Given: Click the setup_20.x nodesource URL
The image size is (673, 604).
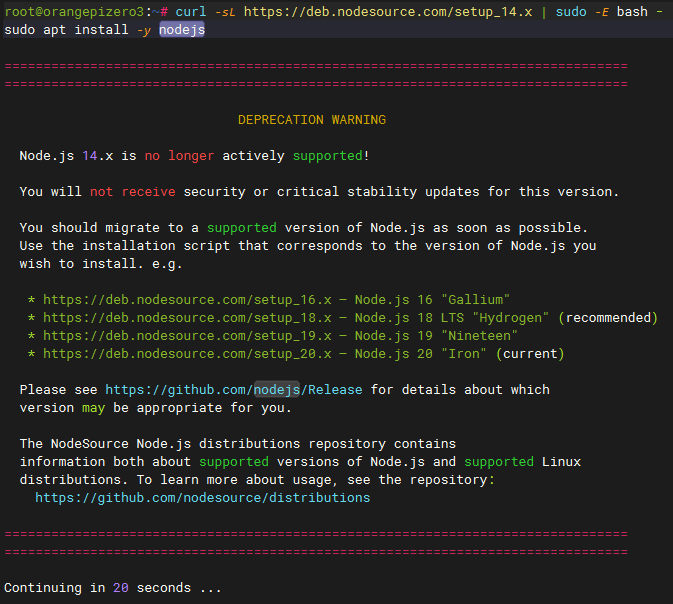Looking at the screenshot, I should pos(187,354).
